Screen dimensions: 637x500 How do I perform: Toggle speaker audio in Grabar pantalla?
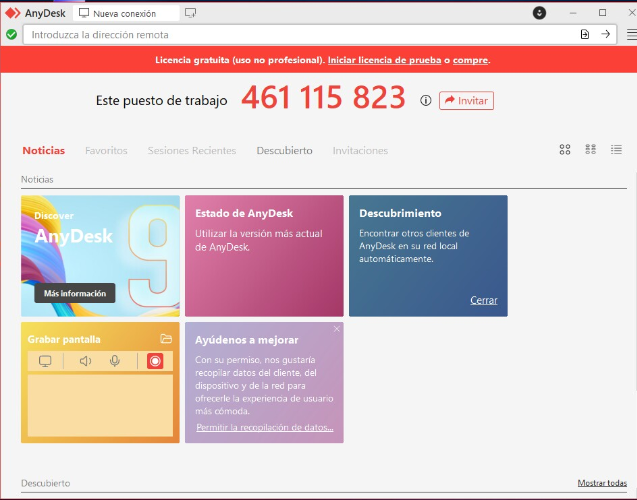click(x=85, y=361)
